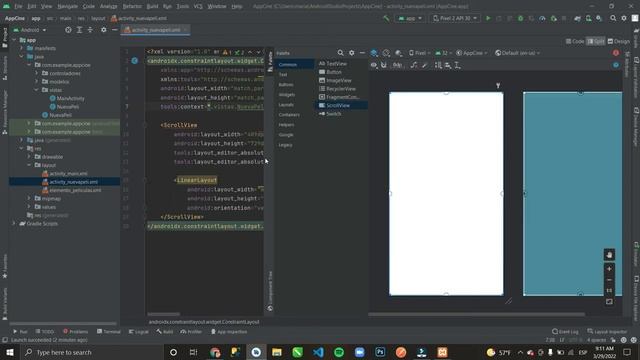Open Layout Inspector from status bar
The image size is (640, 360).
607,331
